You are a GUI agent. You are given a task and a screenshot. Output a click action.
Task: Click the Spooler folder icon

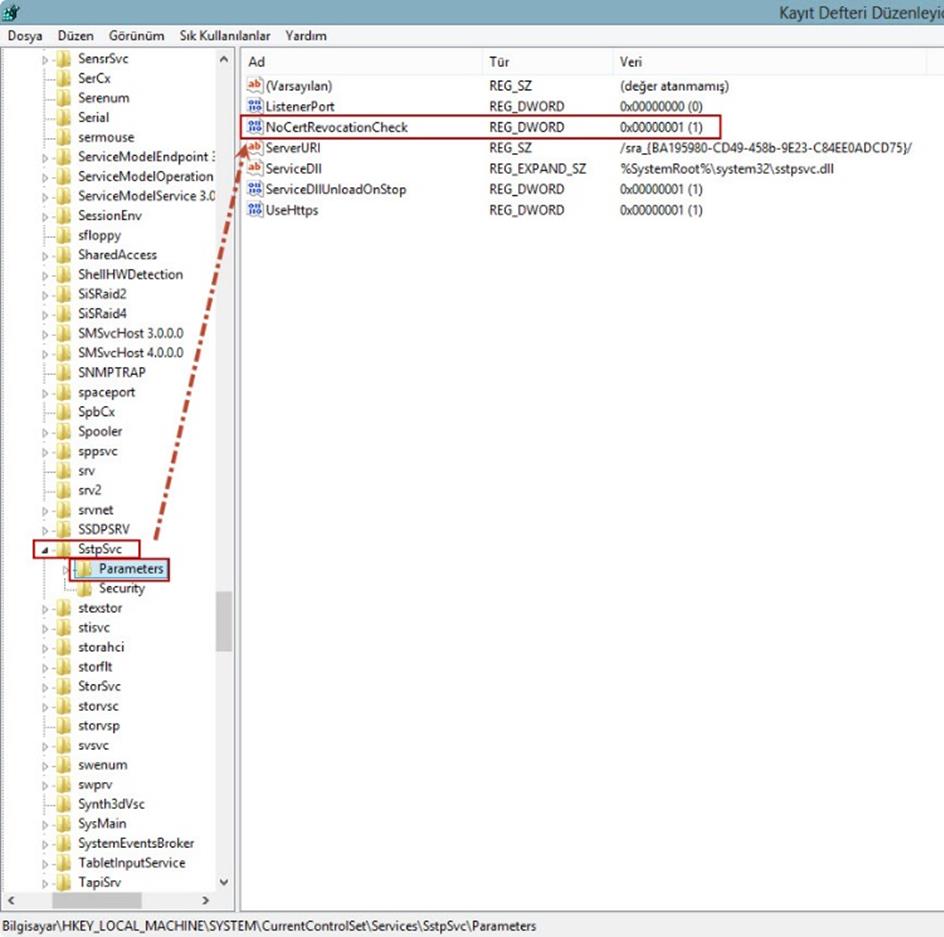(64, 431)
